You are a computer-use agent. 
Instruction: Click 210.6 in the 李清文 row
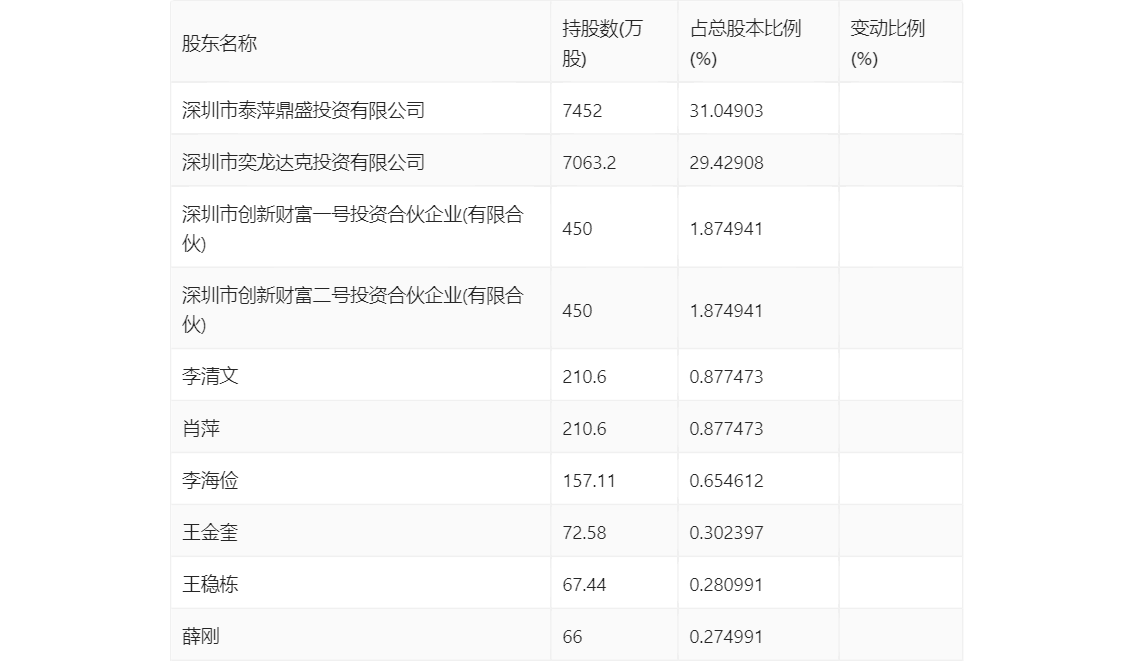pyautogui.click(x=584, y=377)
